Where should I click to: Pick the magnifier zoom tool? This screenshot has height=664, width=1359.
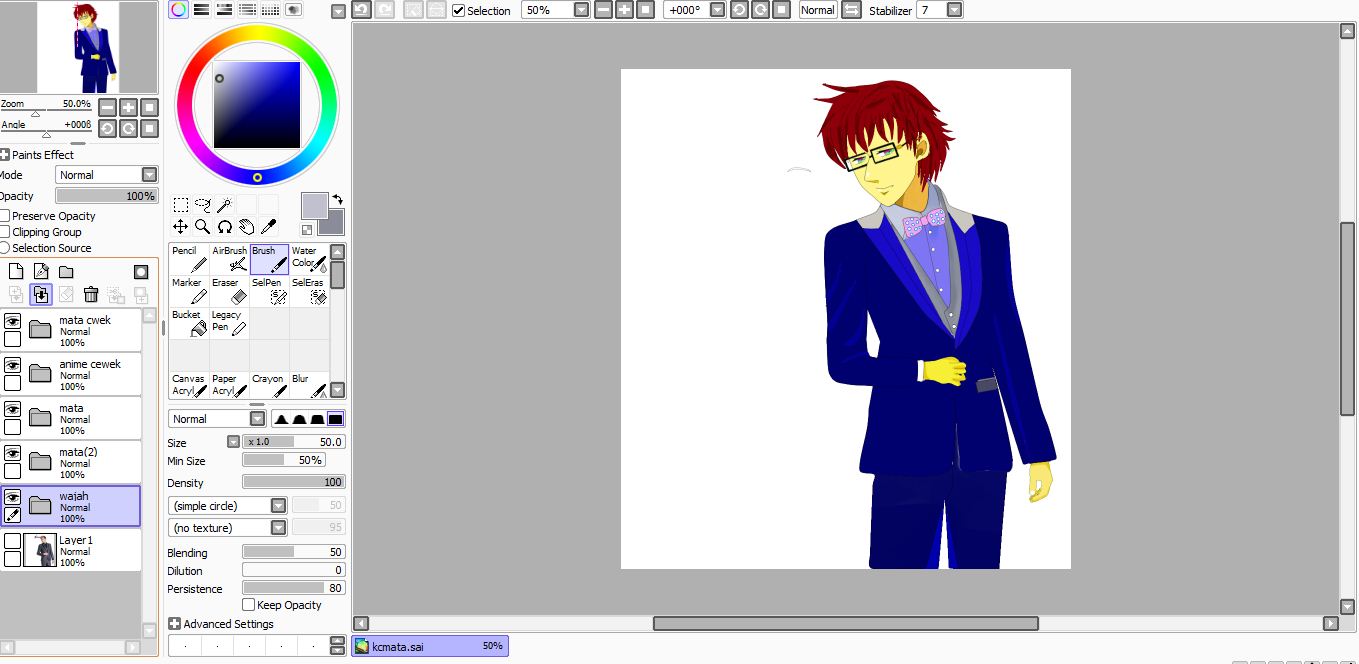tap(203, 227)
